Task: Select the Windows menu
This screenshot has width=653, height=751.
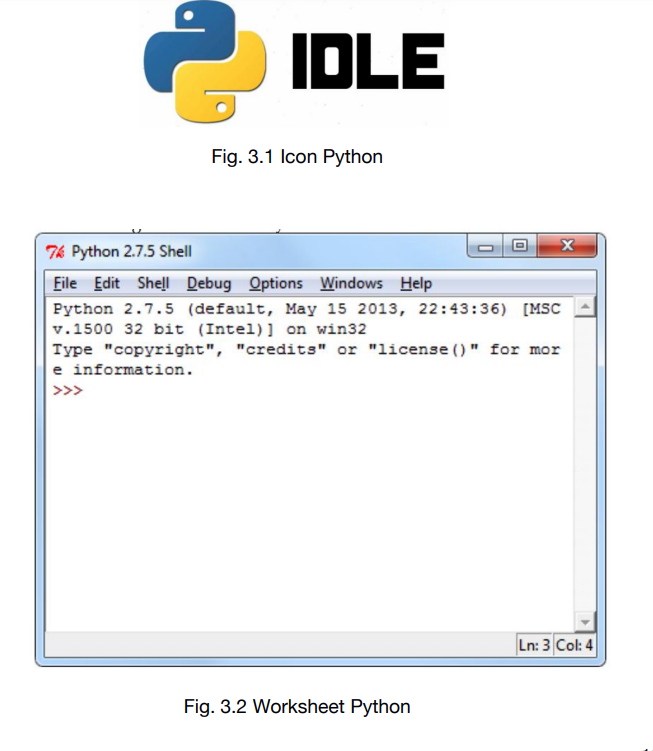Action: 351,283
